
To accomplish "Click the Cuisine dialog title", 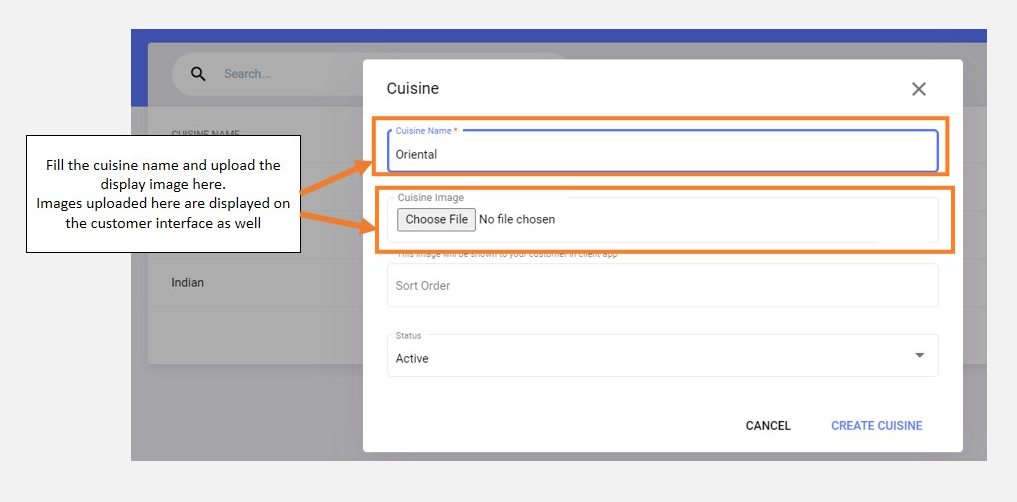I will pos(412,89).
